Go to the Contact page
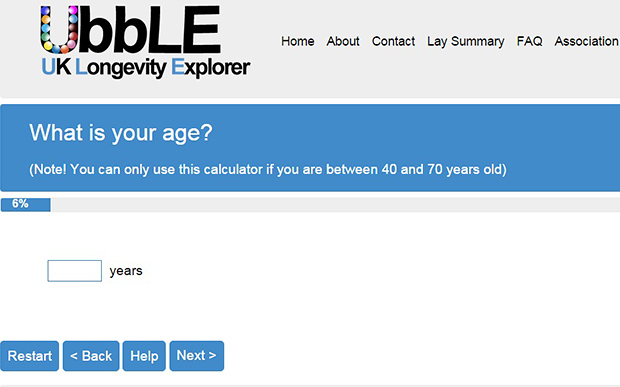The width and height of the screenshot is (620, 387). click(x=393, y=41)
